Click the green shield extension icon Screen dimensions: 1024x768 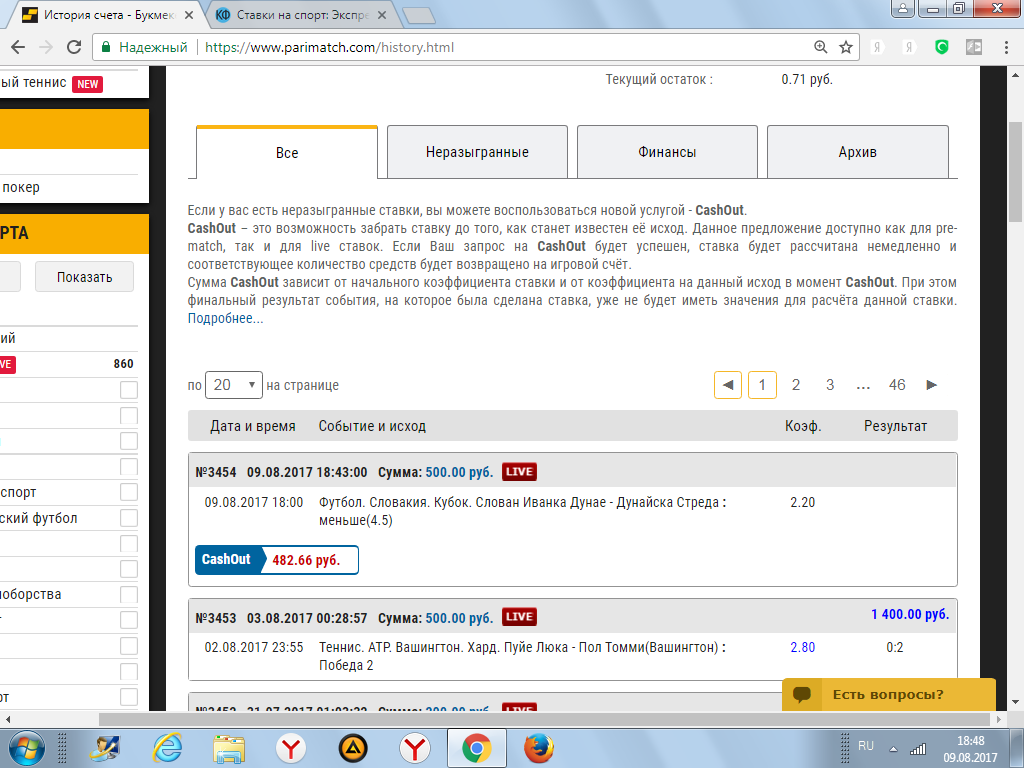tap(941, 47)
